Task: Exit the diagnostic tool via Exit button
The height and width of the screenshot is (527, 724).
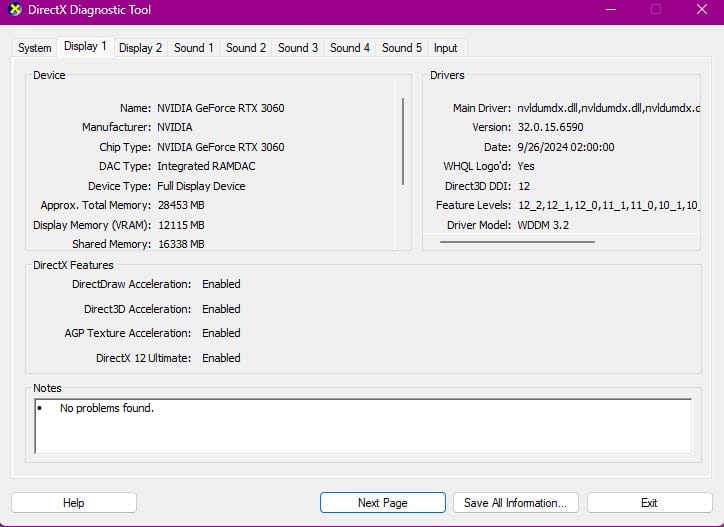Action: click(x=649, y=503)
